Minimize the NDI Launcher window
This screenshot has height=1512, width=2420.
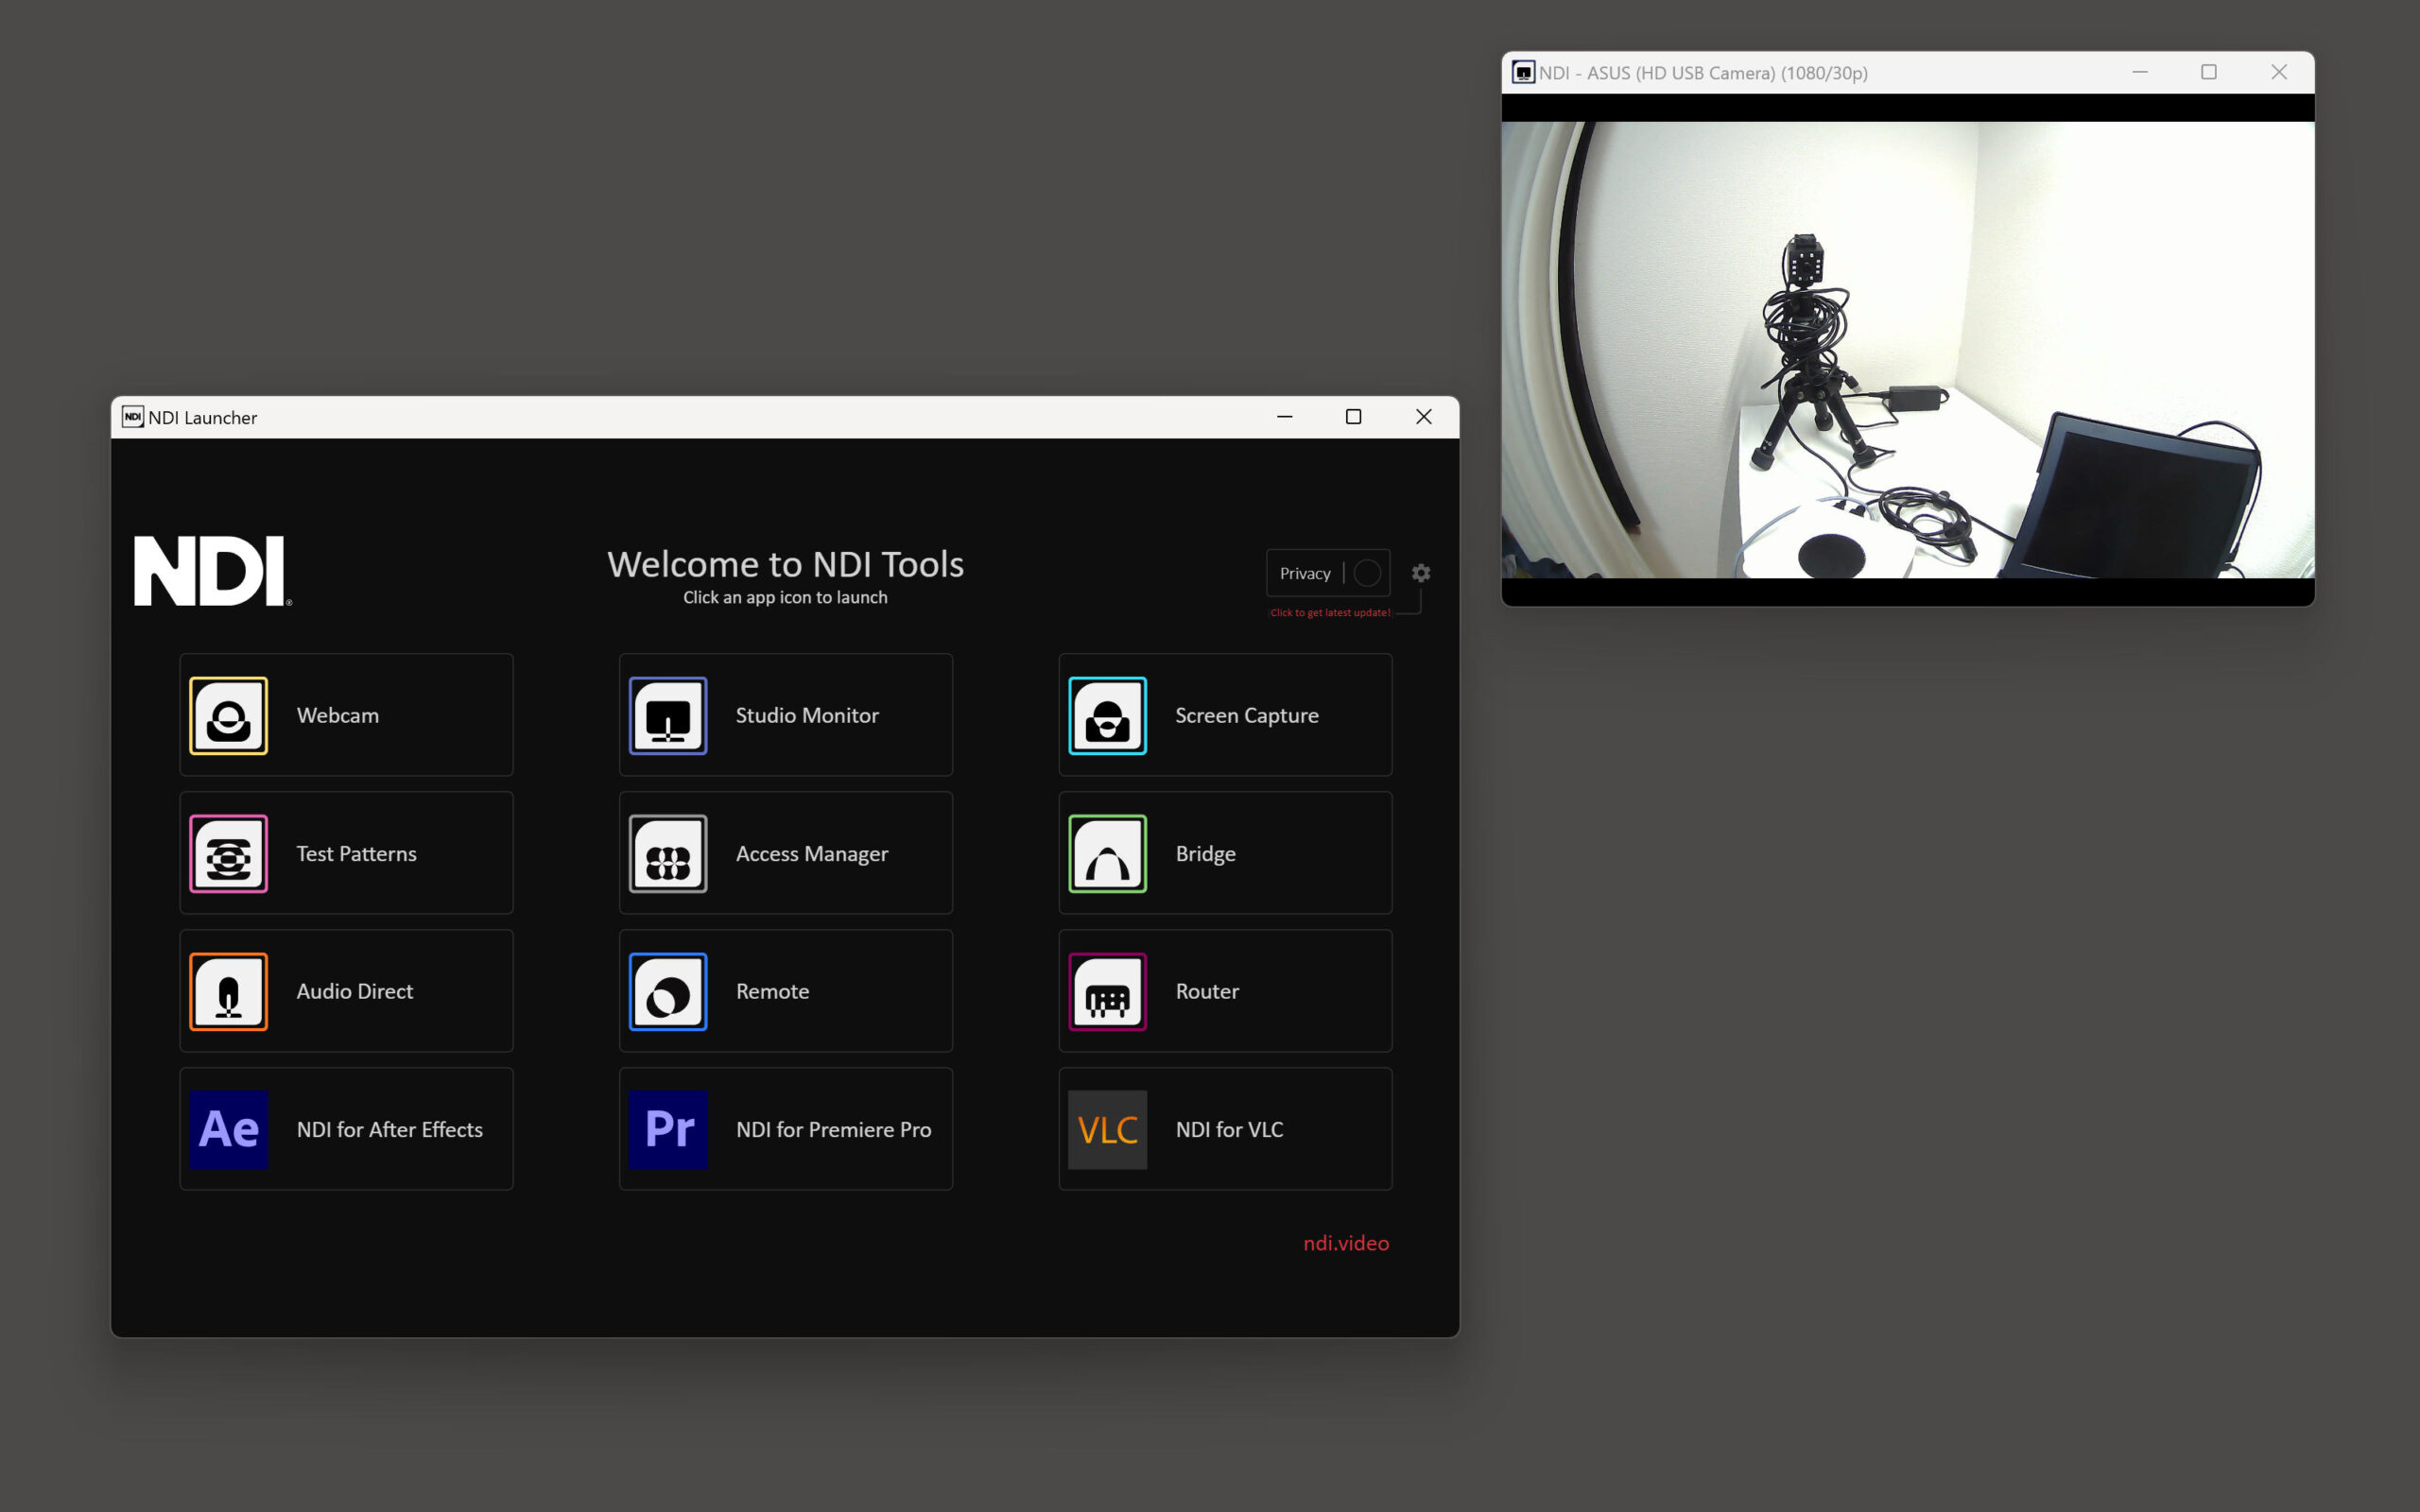1284,417
